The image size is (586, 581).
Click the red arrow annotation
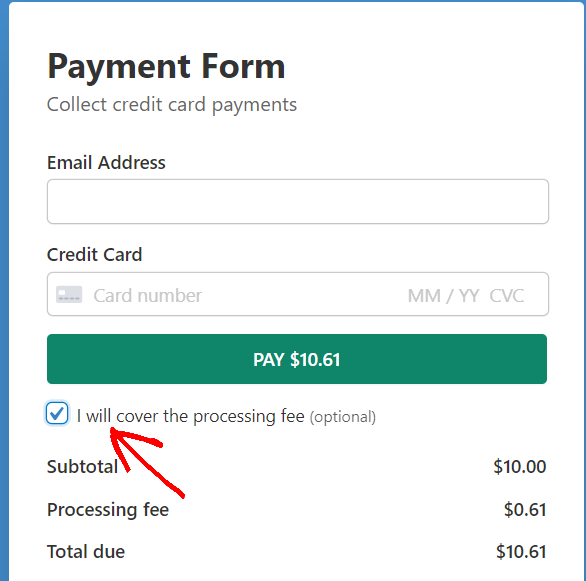click(146, 461)
